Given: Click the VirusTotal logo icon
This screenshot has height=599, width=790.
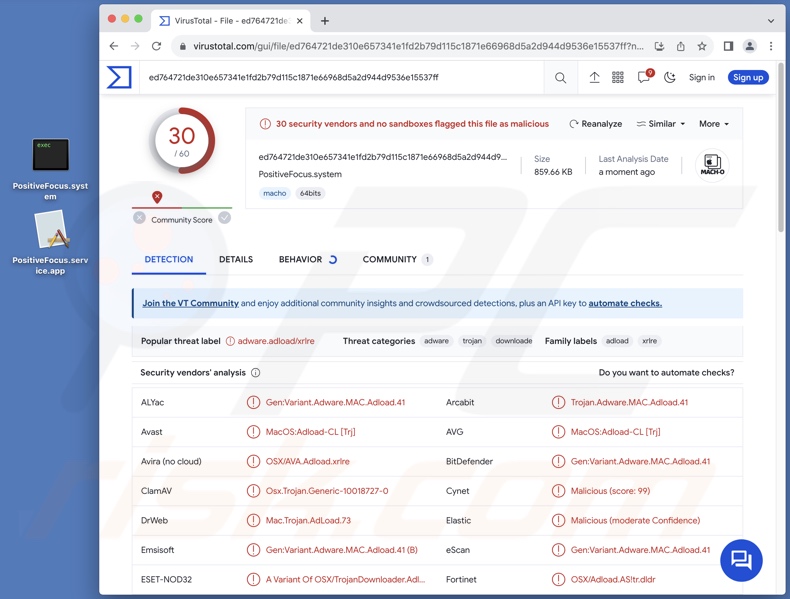Looking at the screenshot, I should pos(119,77).
